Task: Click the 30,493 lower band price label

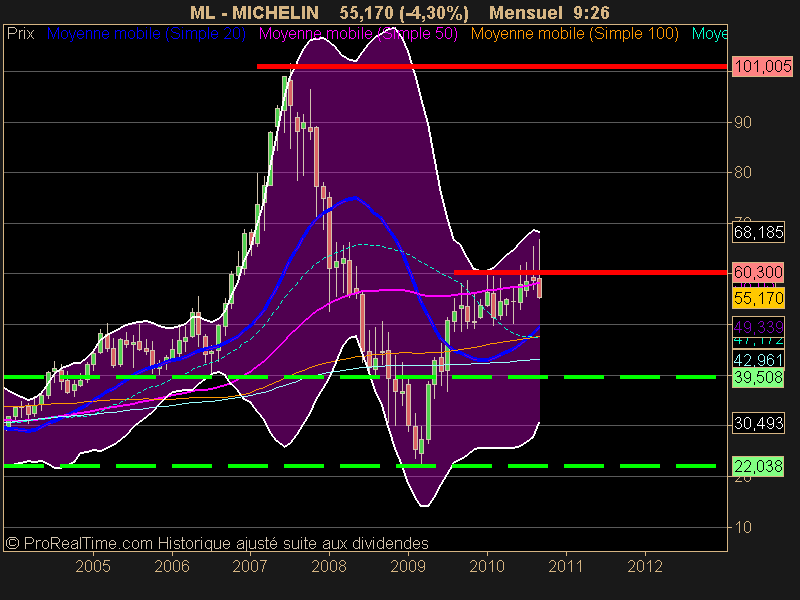Action: tap(758, 423)
